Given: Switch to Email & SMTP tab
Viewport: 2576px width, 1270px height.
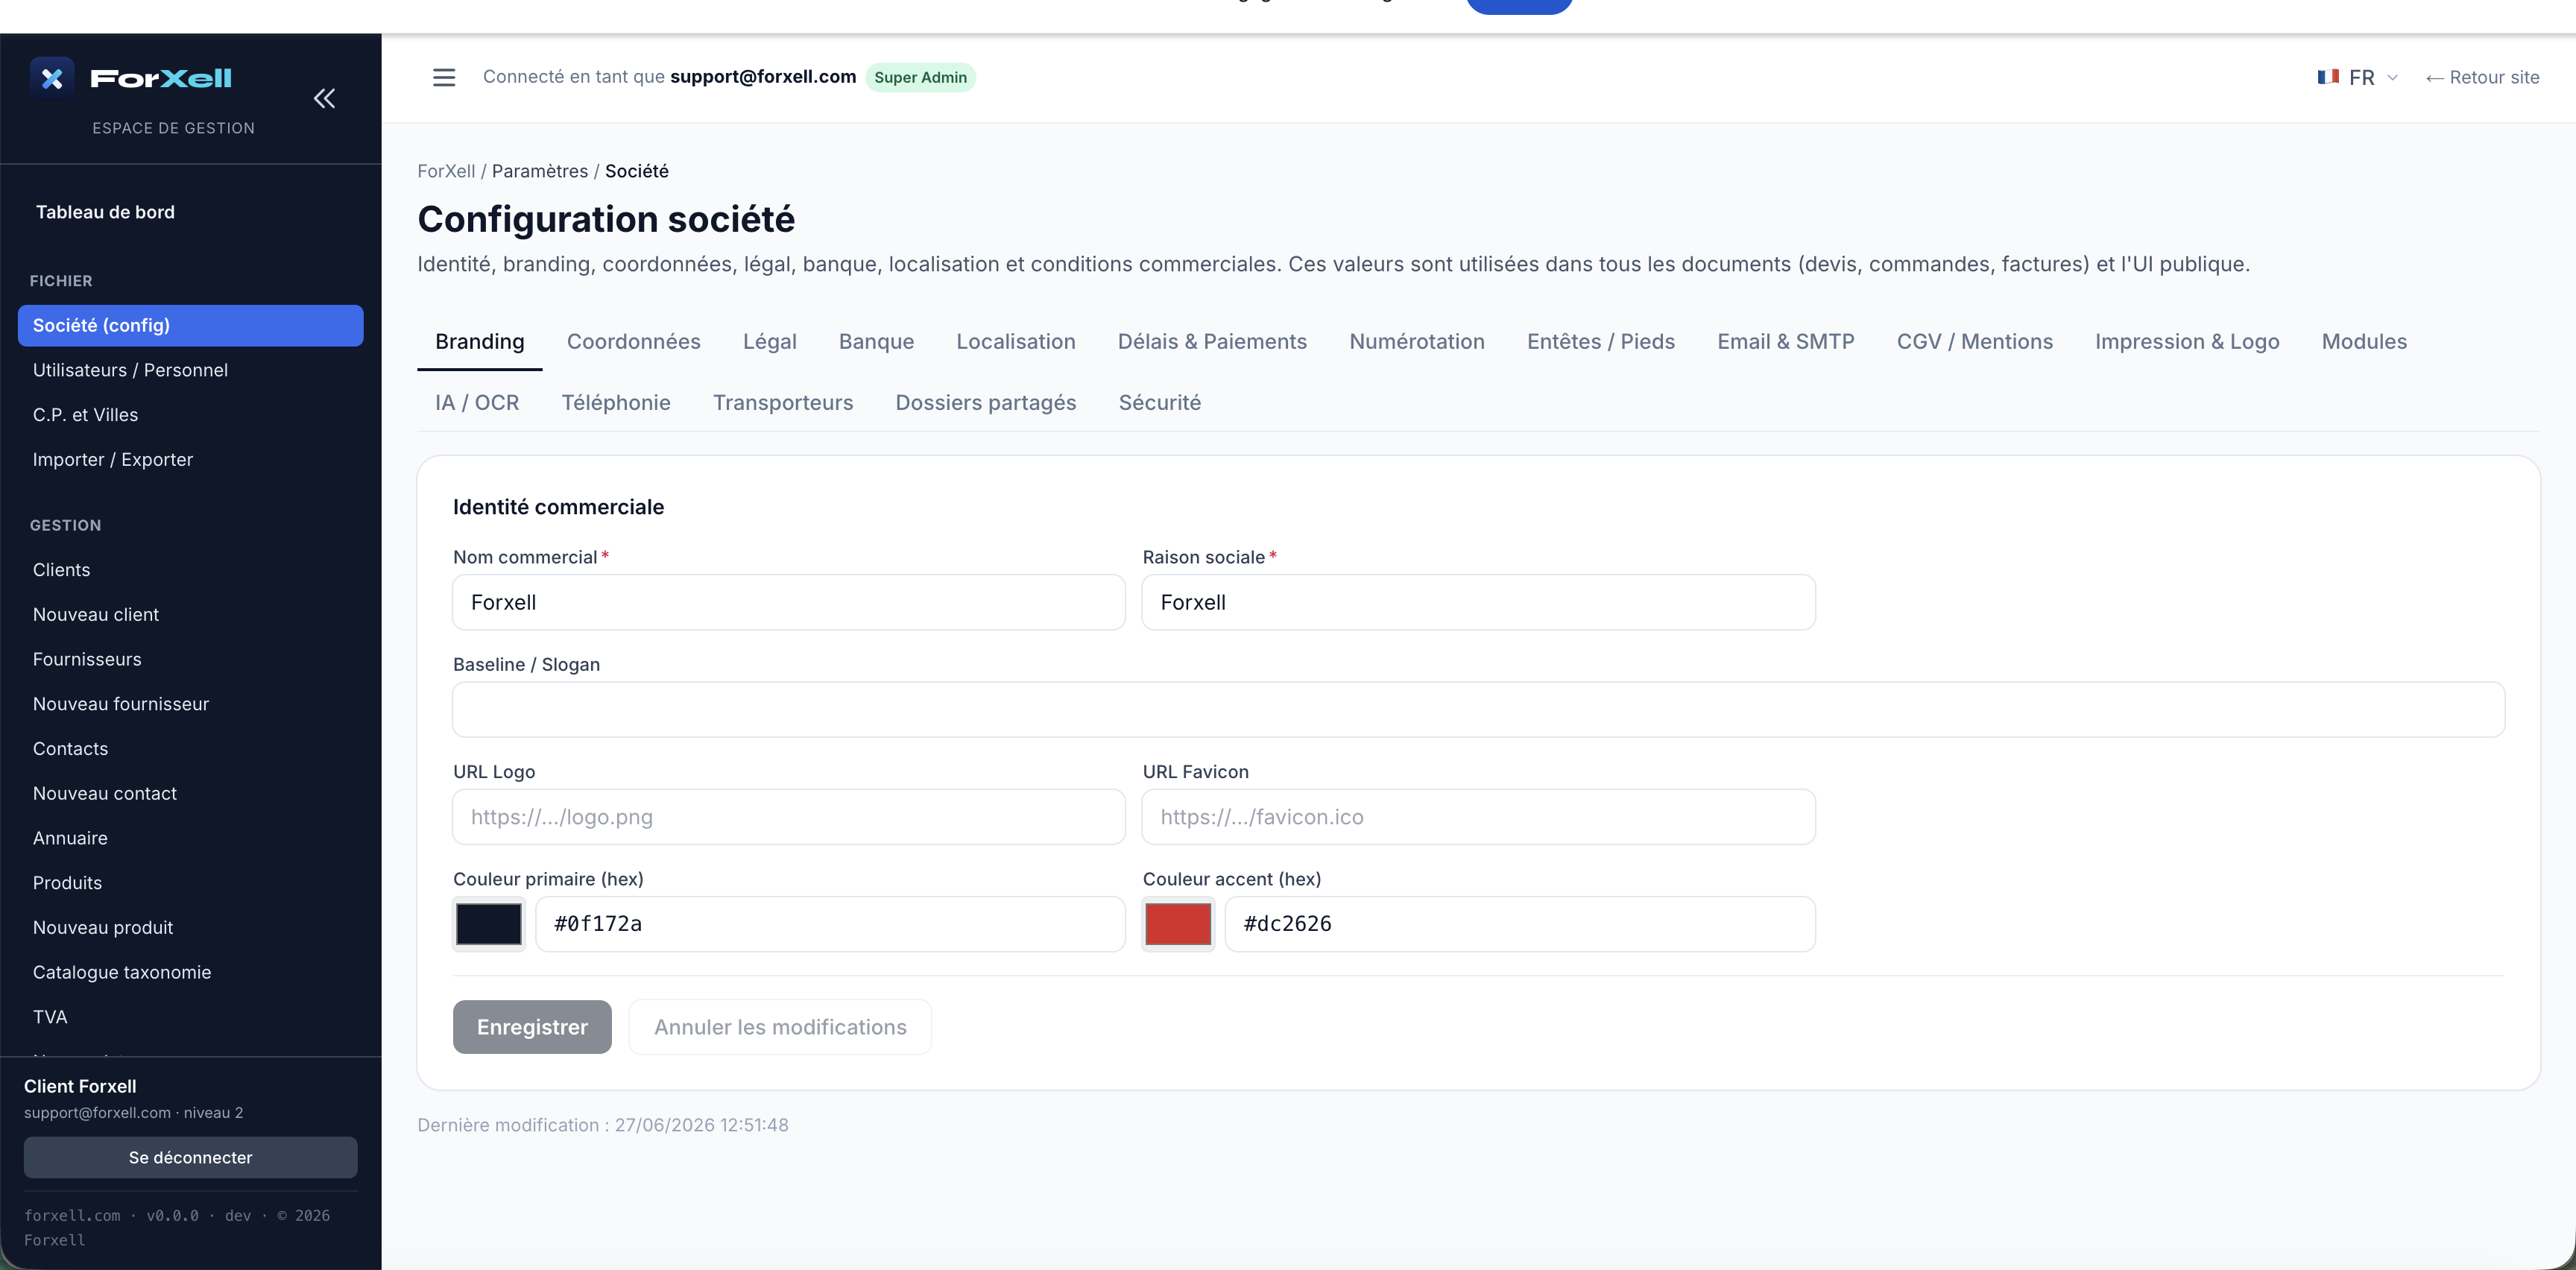Looking at the screenshot, I should (1786, 342).
